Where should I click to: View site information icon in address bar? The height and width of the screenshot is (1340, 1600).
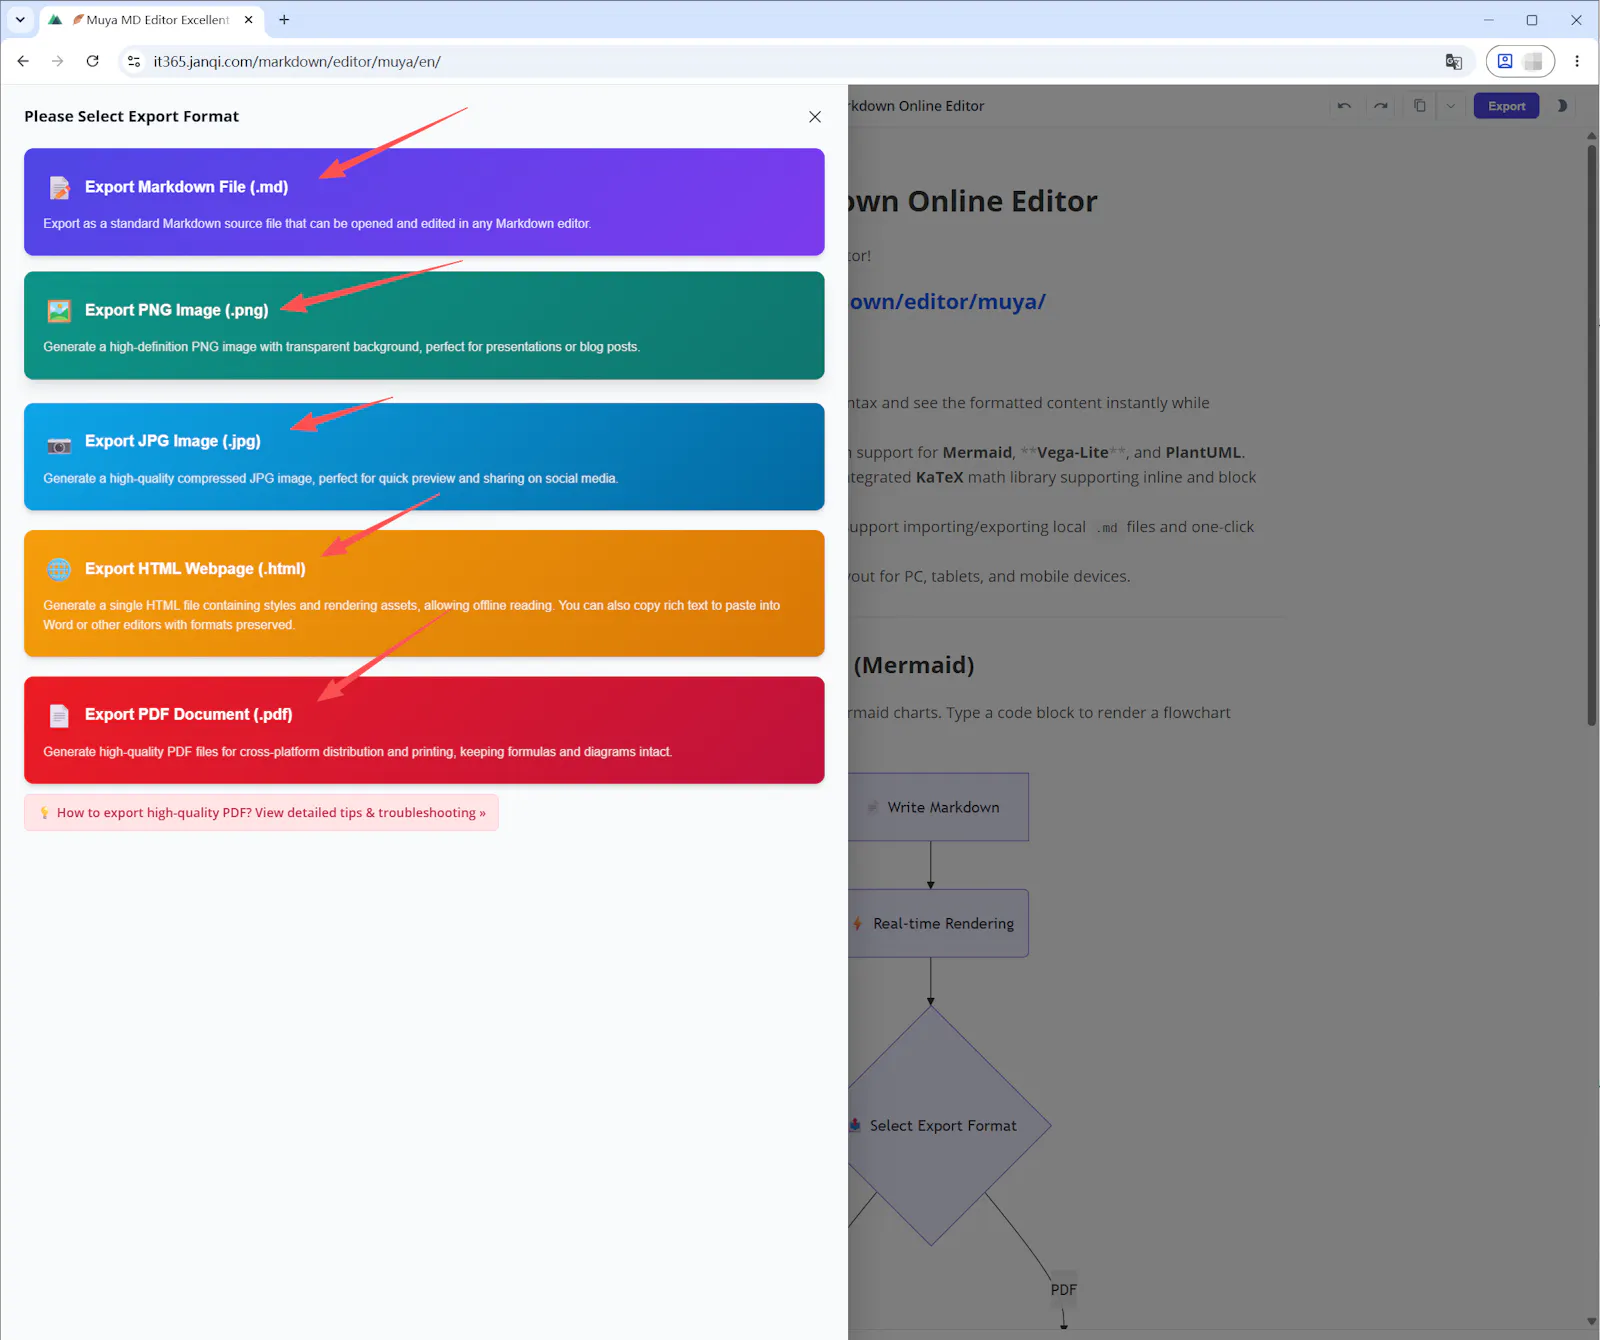(x=134, y=61)
